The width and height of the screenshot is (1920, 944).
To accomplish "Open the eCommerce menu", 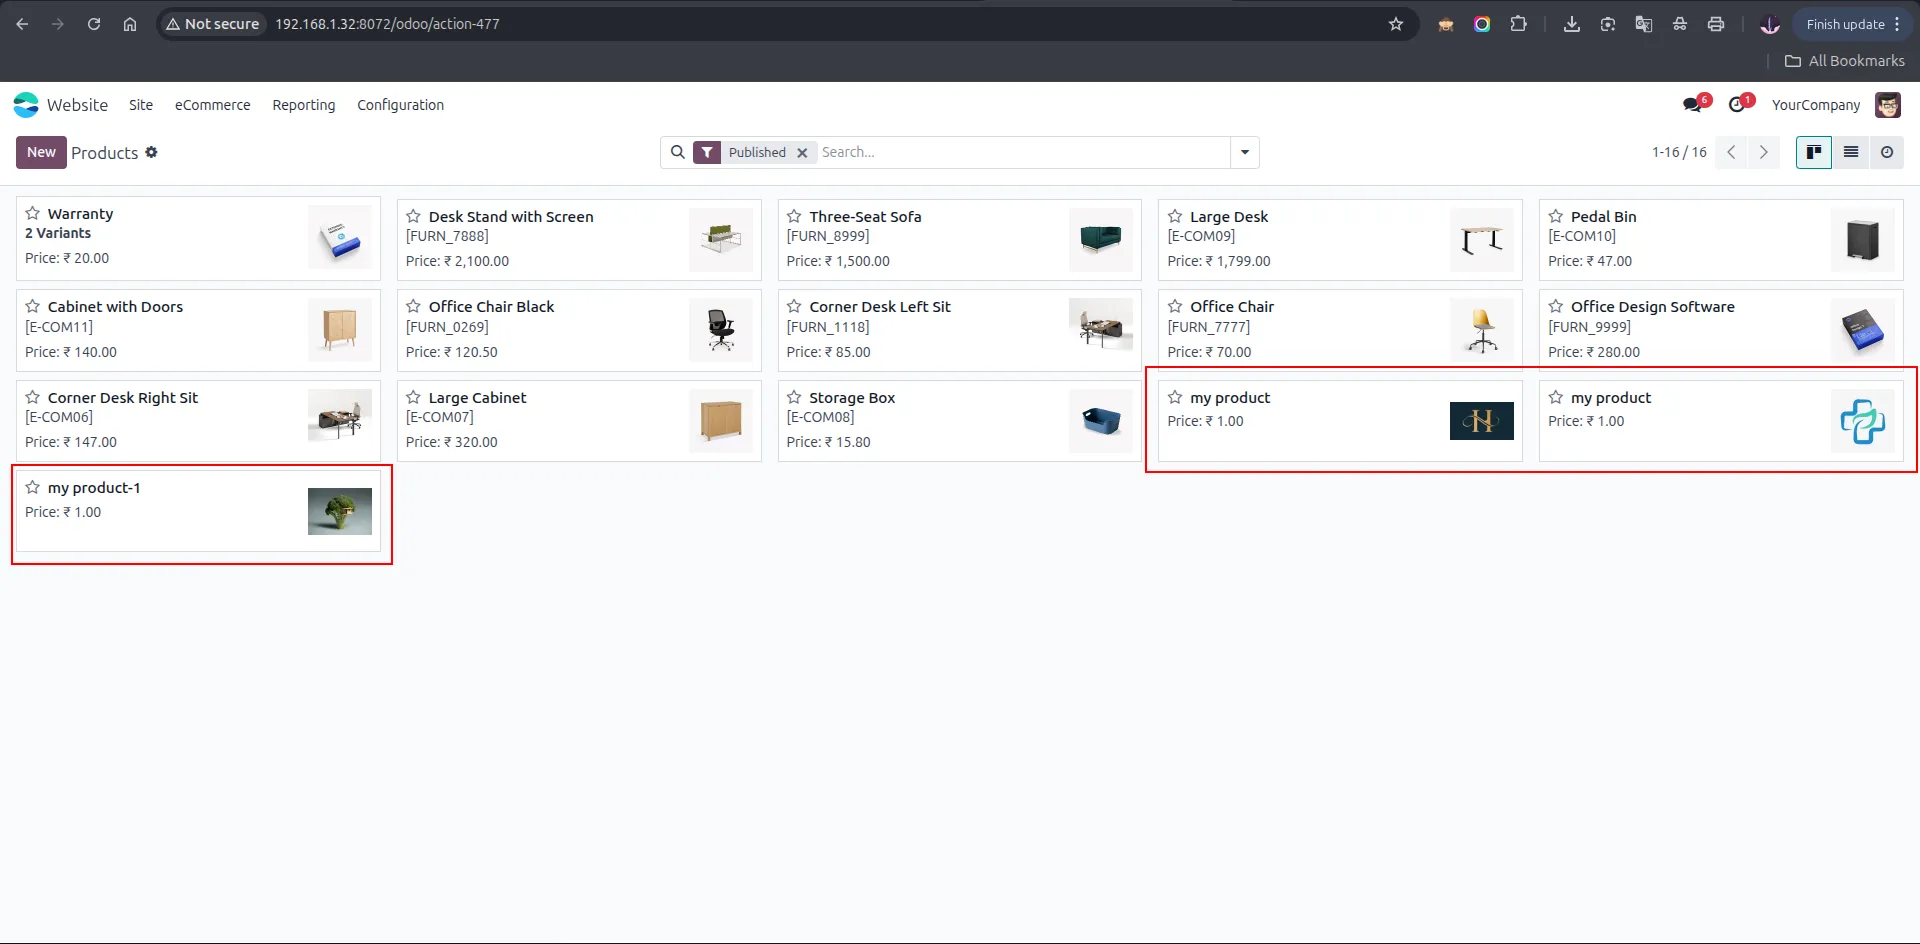I will [x=213, y=105].
